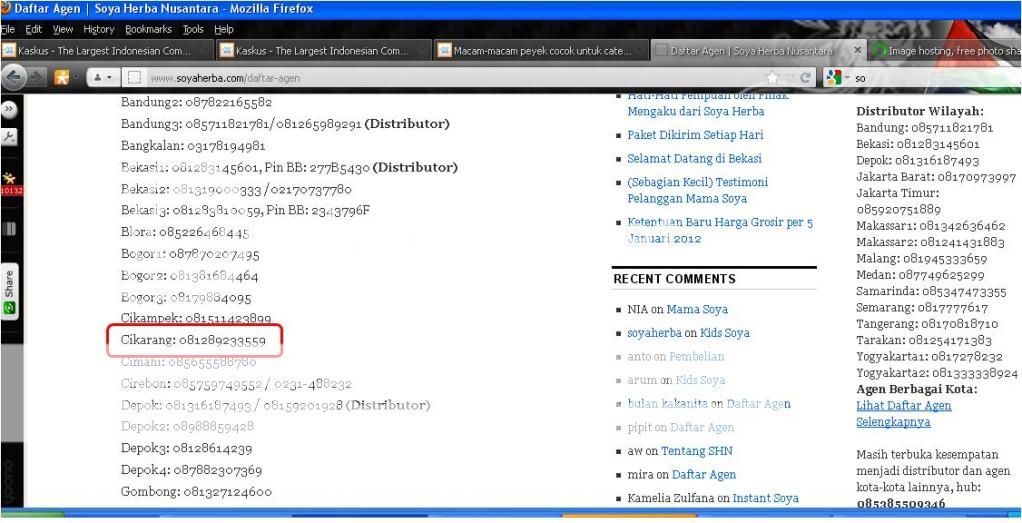The width and height of the screenshot is (1022, 523).
Task: Click the wrench settings icon in sidebar
Action: coord(9,137)
